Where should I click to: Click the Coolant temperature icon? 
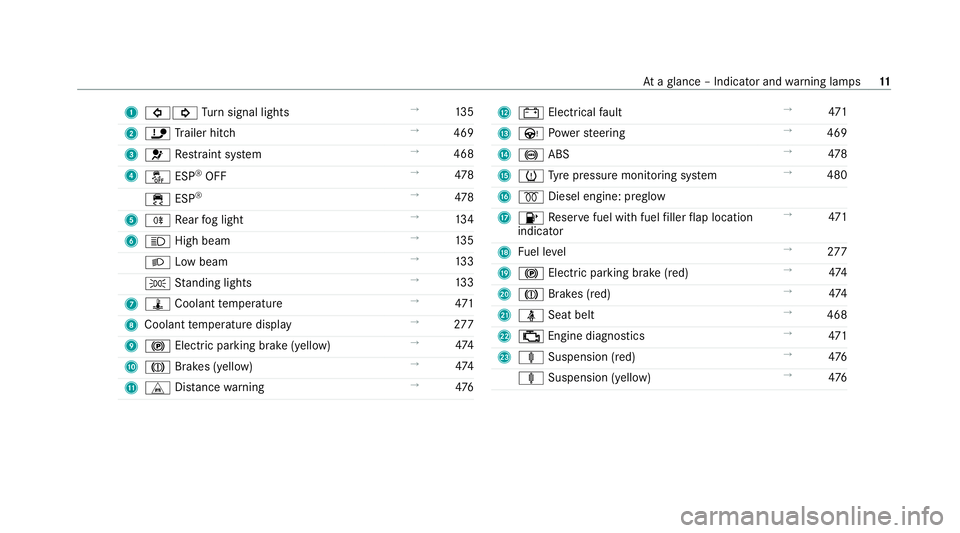point(157,304)
